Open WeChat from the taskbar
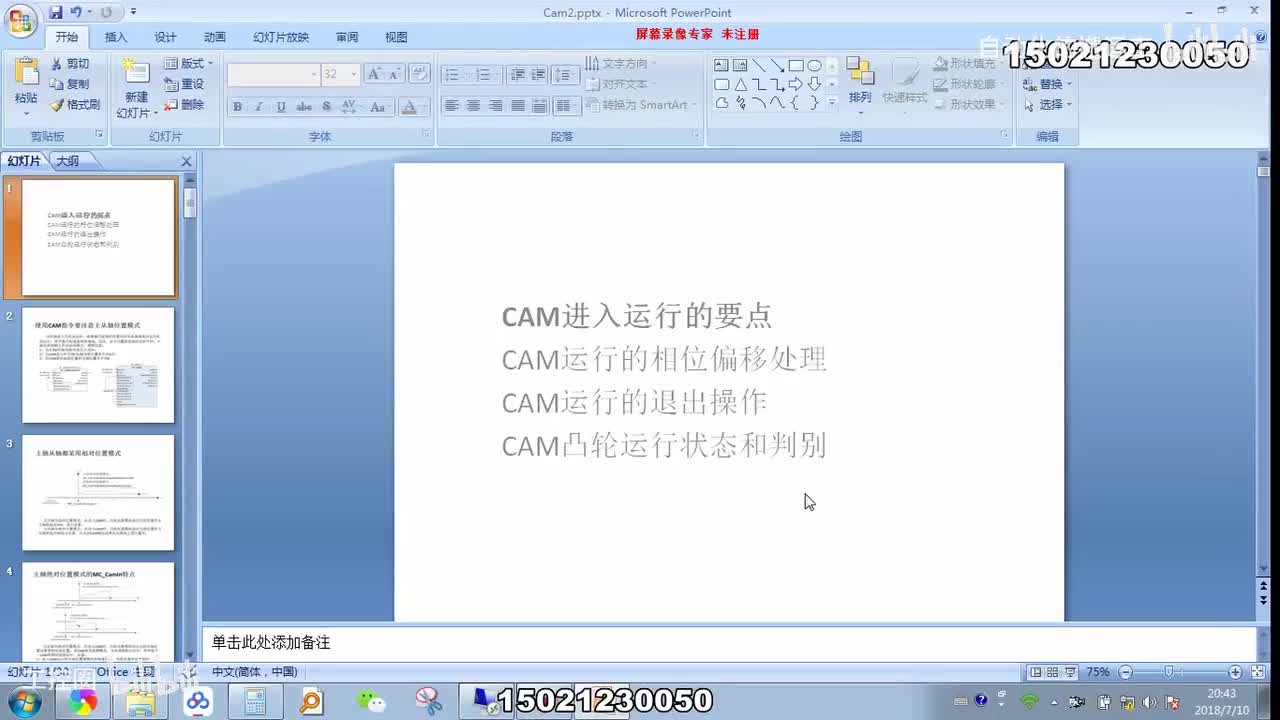 click(x=372, y=702)
